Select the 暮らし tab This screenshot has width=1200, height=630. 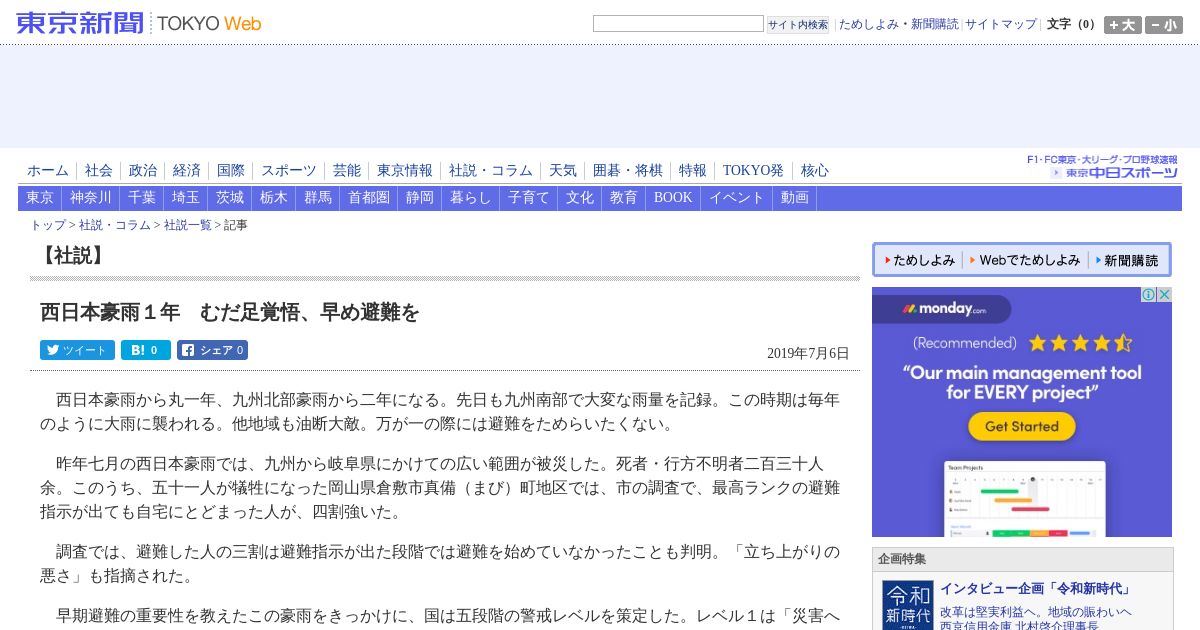pos(471,198)
